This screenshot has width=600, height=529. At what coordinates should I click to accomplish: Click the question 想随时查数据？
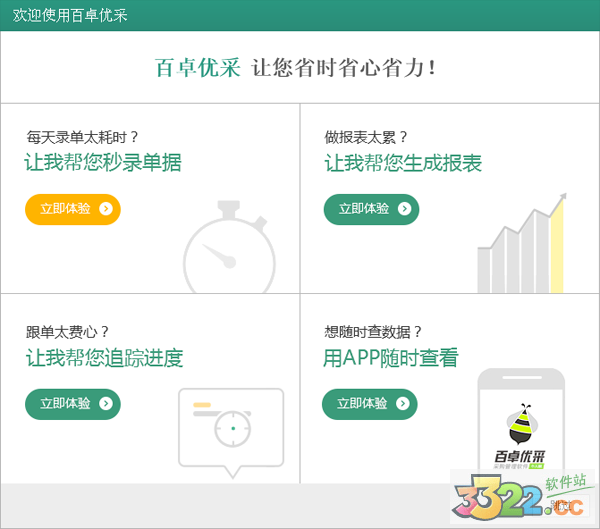point(373,331)
